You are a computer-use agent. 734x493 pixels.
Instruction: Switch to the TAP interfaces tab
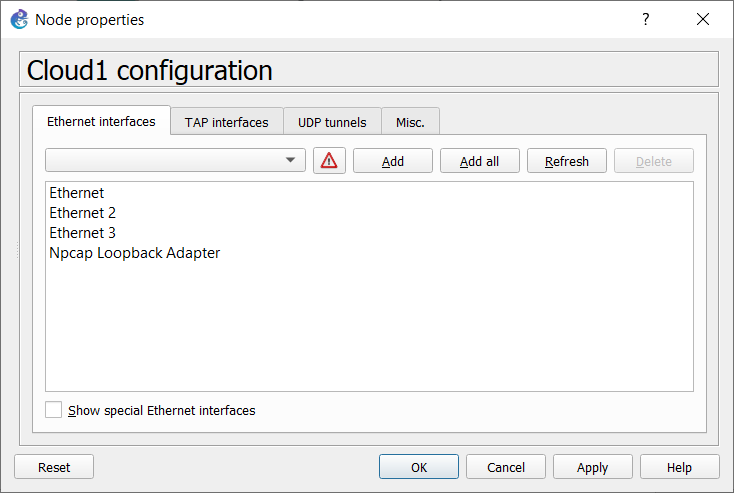click(227, 122)
